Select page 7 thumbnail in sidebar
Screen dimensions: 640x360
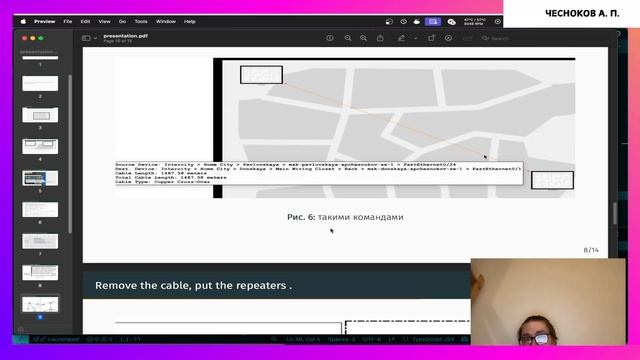pos(40,241)
